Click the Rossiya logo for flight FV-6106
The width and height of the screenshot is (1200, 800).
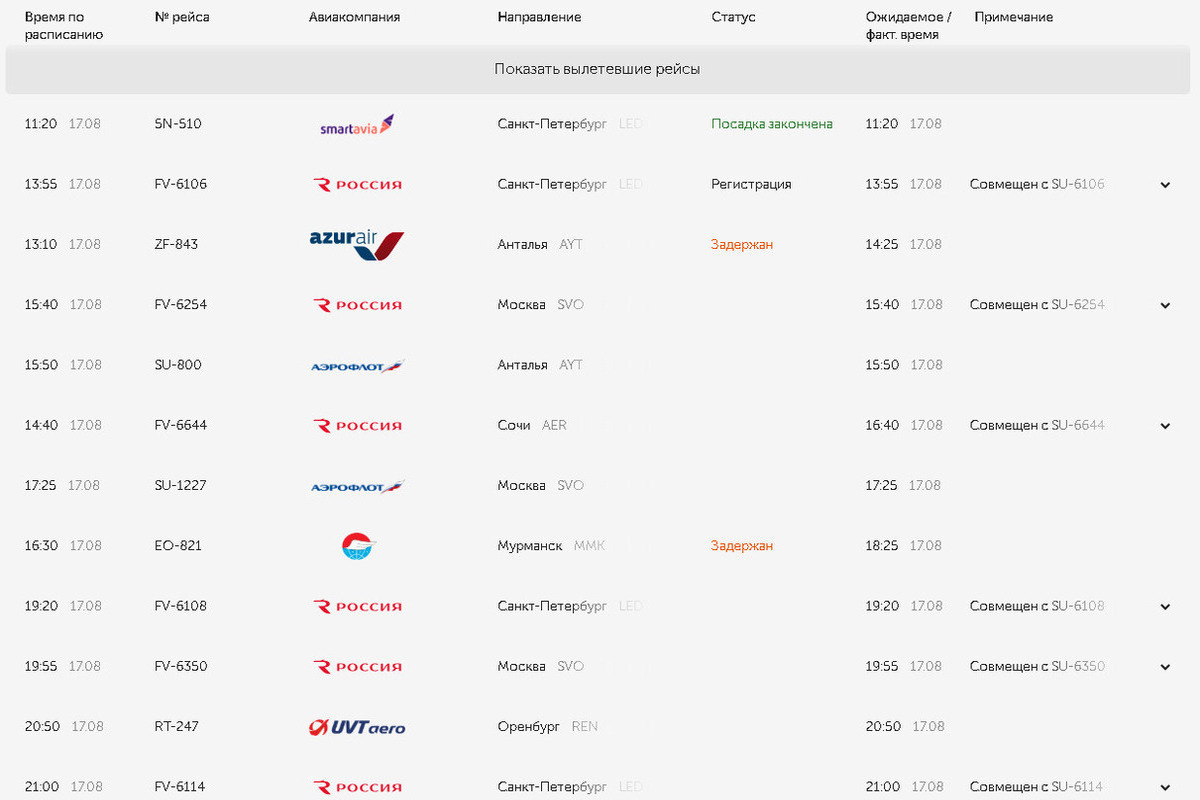pos(357,185)
